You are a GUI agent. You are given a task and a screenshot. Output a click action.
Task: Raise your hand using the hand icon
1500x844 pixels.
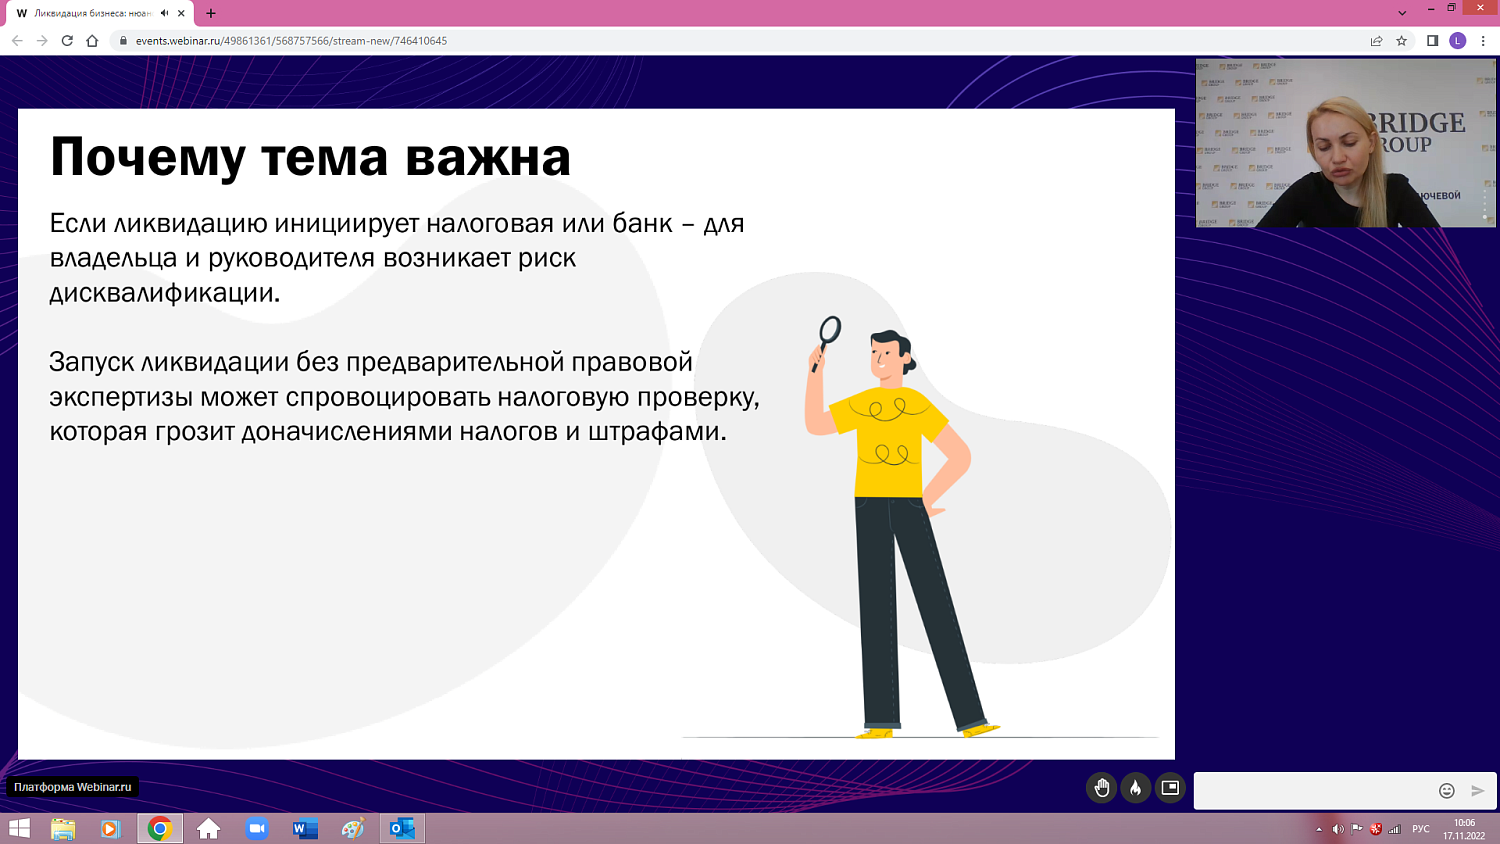coord(1101,789)
